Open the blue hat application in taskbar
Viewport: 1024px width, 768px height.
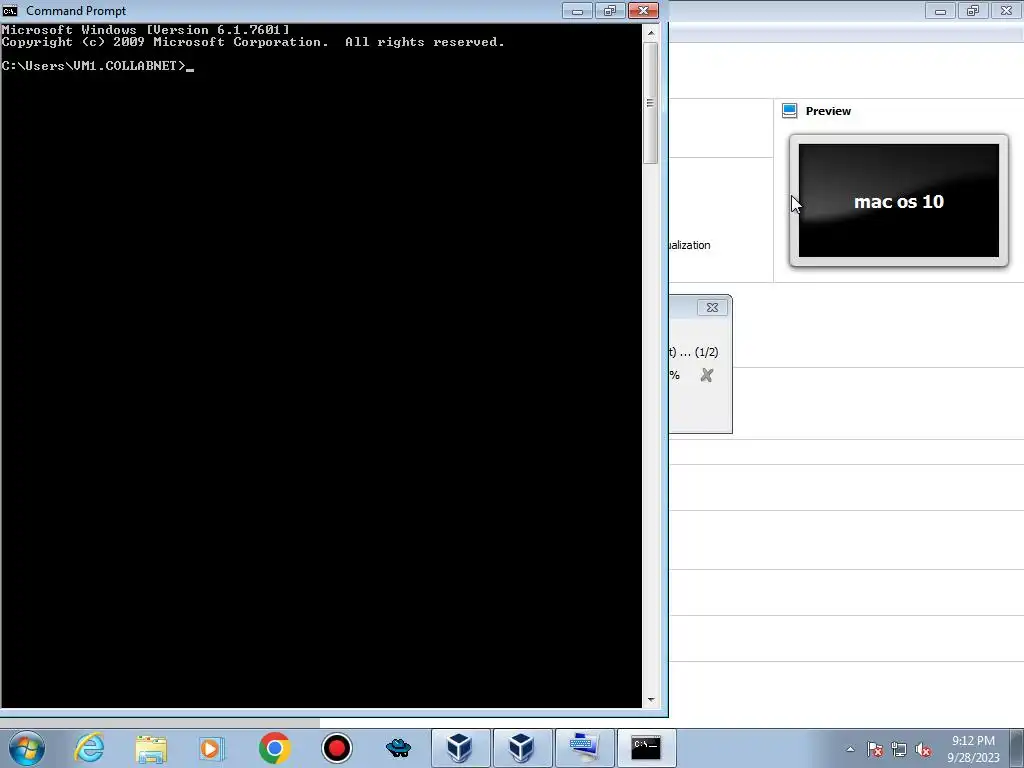coord(398,747)
